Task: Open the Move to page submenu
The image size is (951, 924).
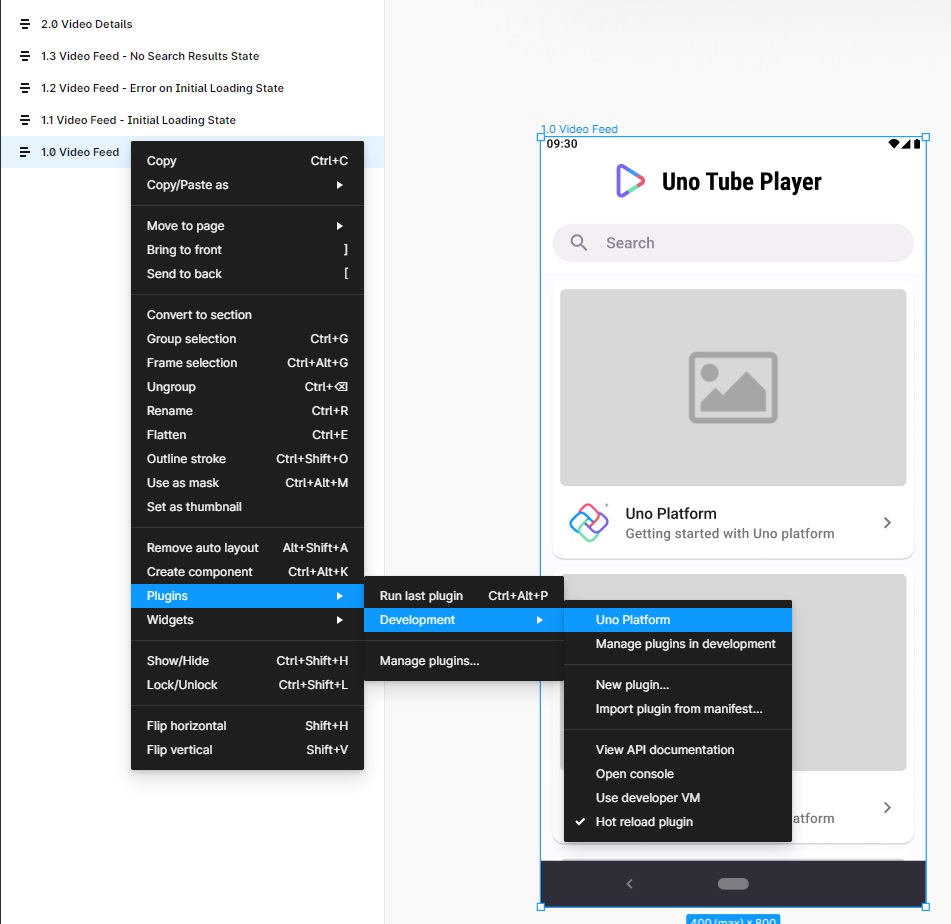Action: pos(184,225)
